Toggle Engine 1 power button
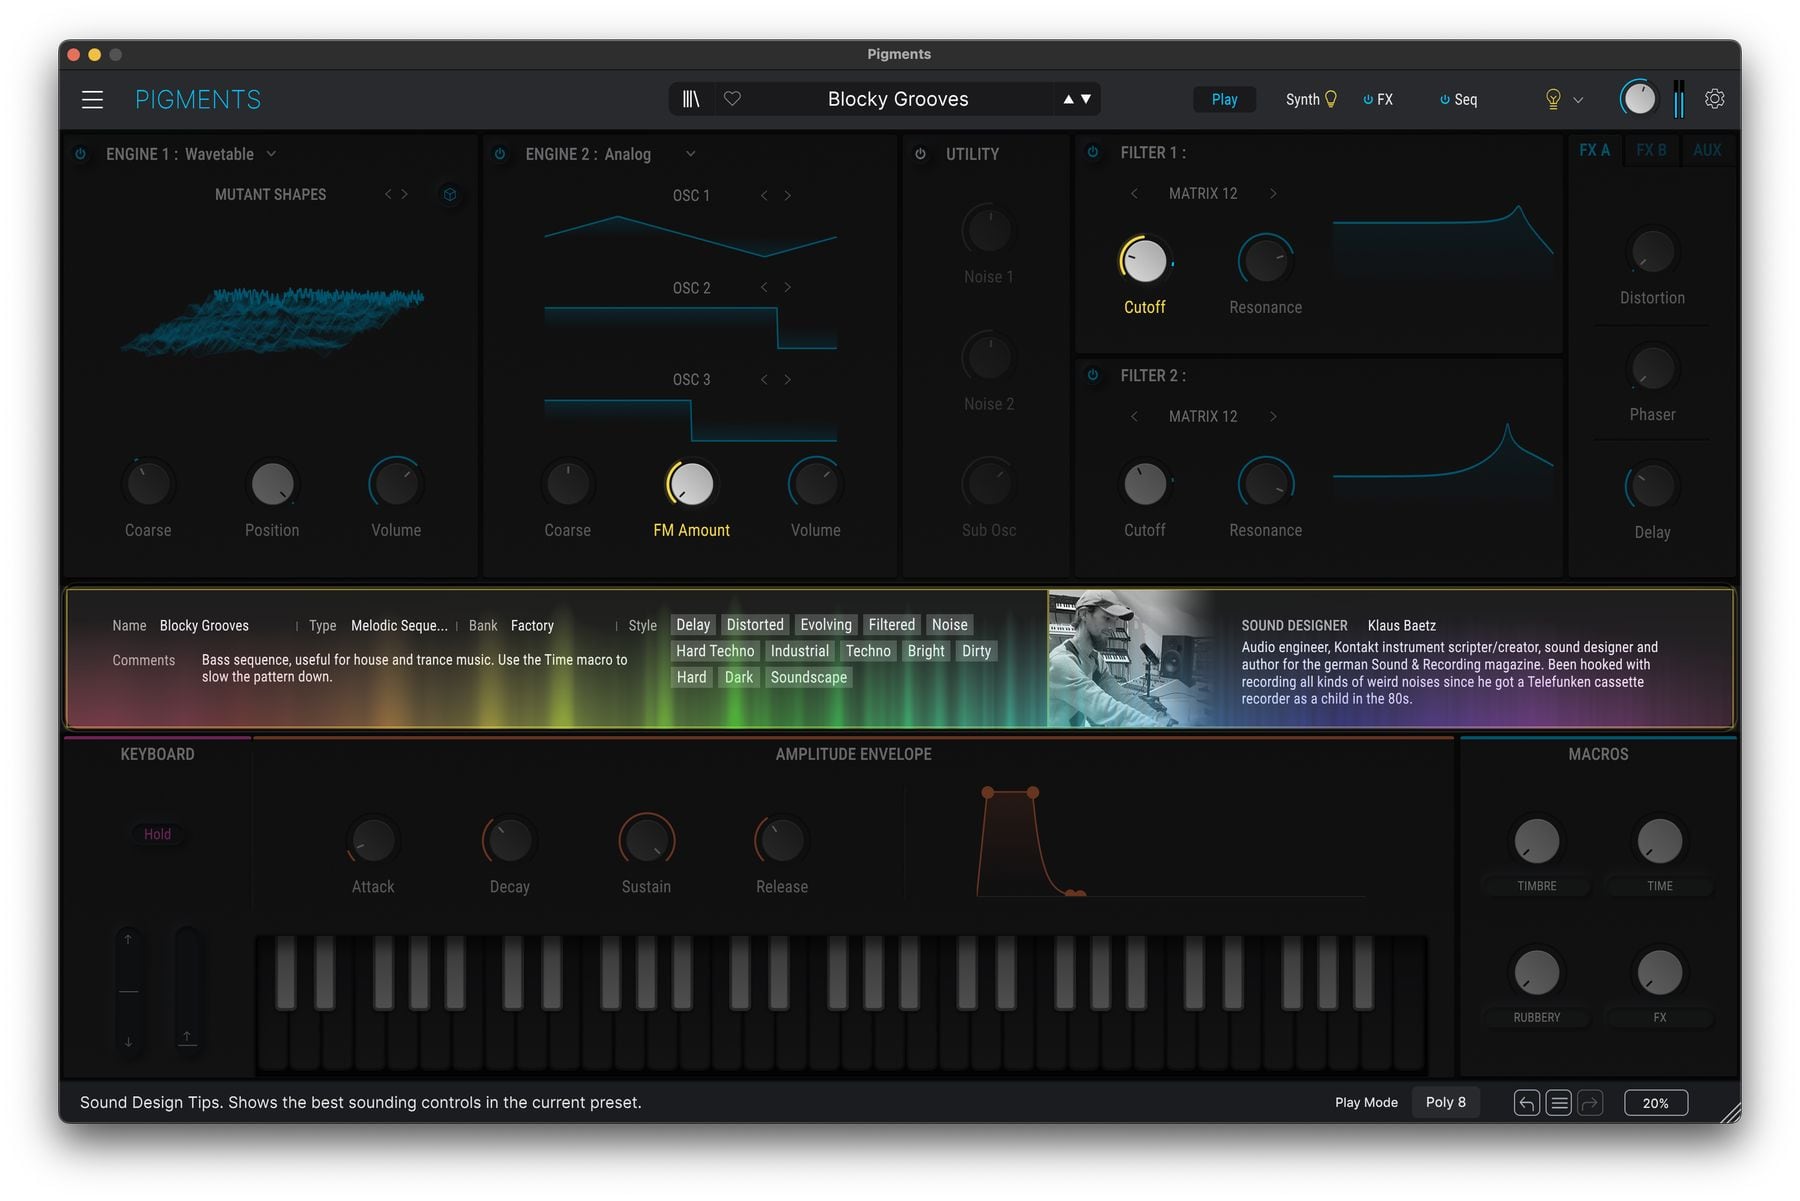The image size is (1800, 1201). coord(81,154)
